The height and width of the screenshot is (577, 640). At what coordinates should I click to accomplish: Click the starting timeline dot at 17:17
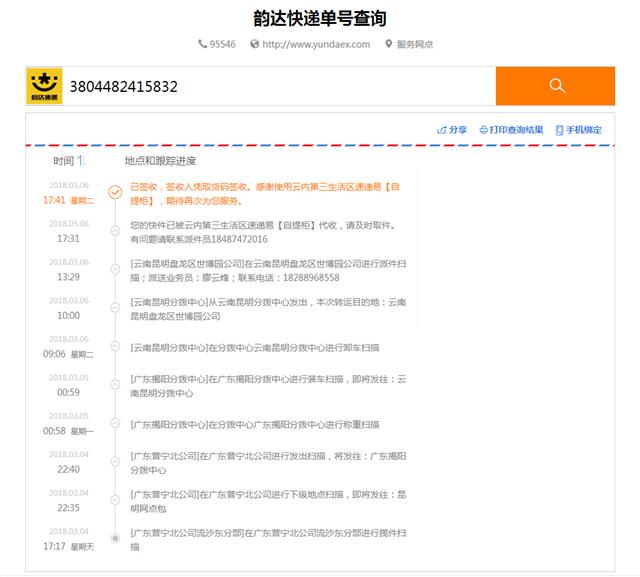click(116, 538)
